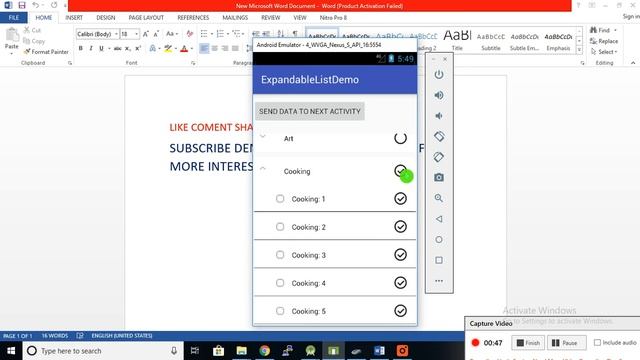Image resolution: width=640 pixels, height=360 pixels.
Task: Toggle Underline formatting in Word
Action: (101, 48)
